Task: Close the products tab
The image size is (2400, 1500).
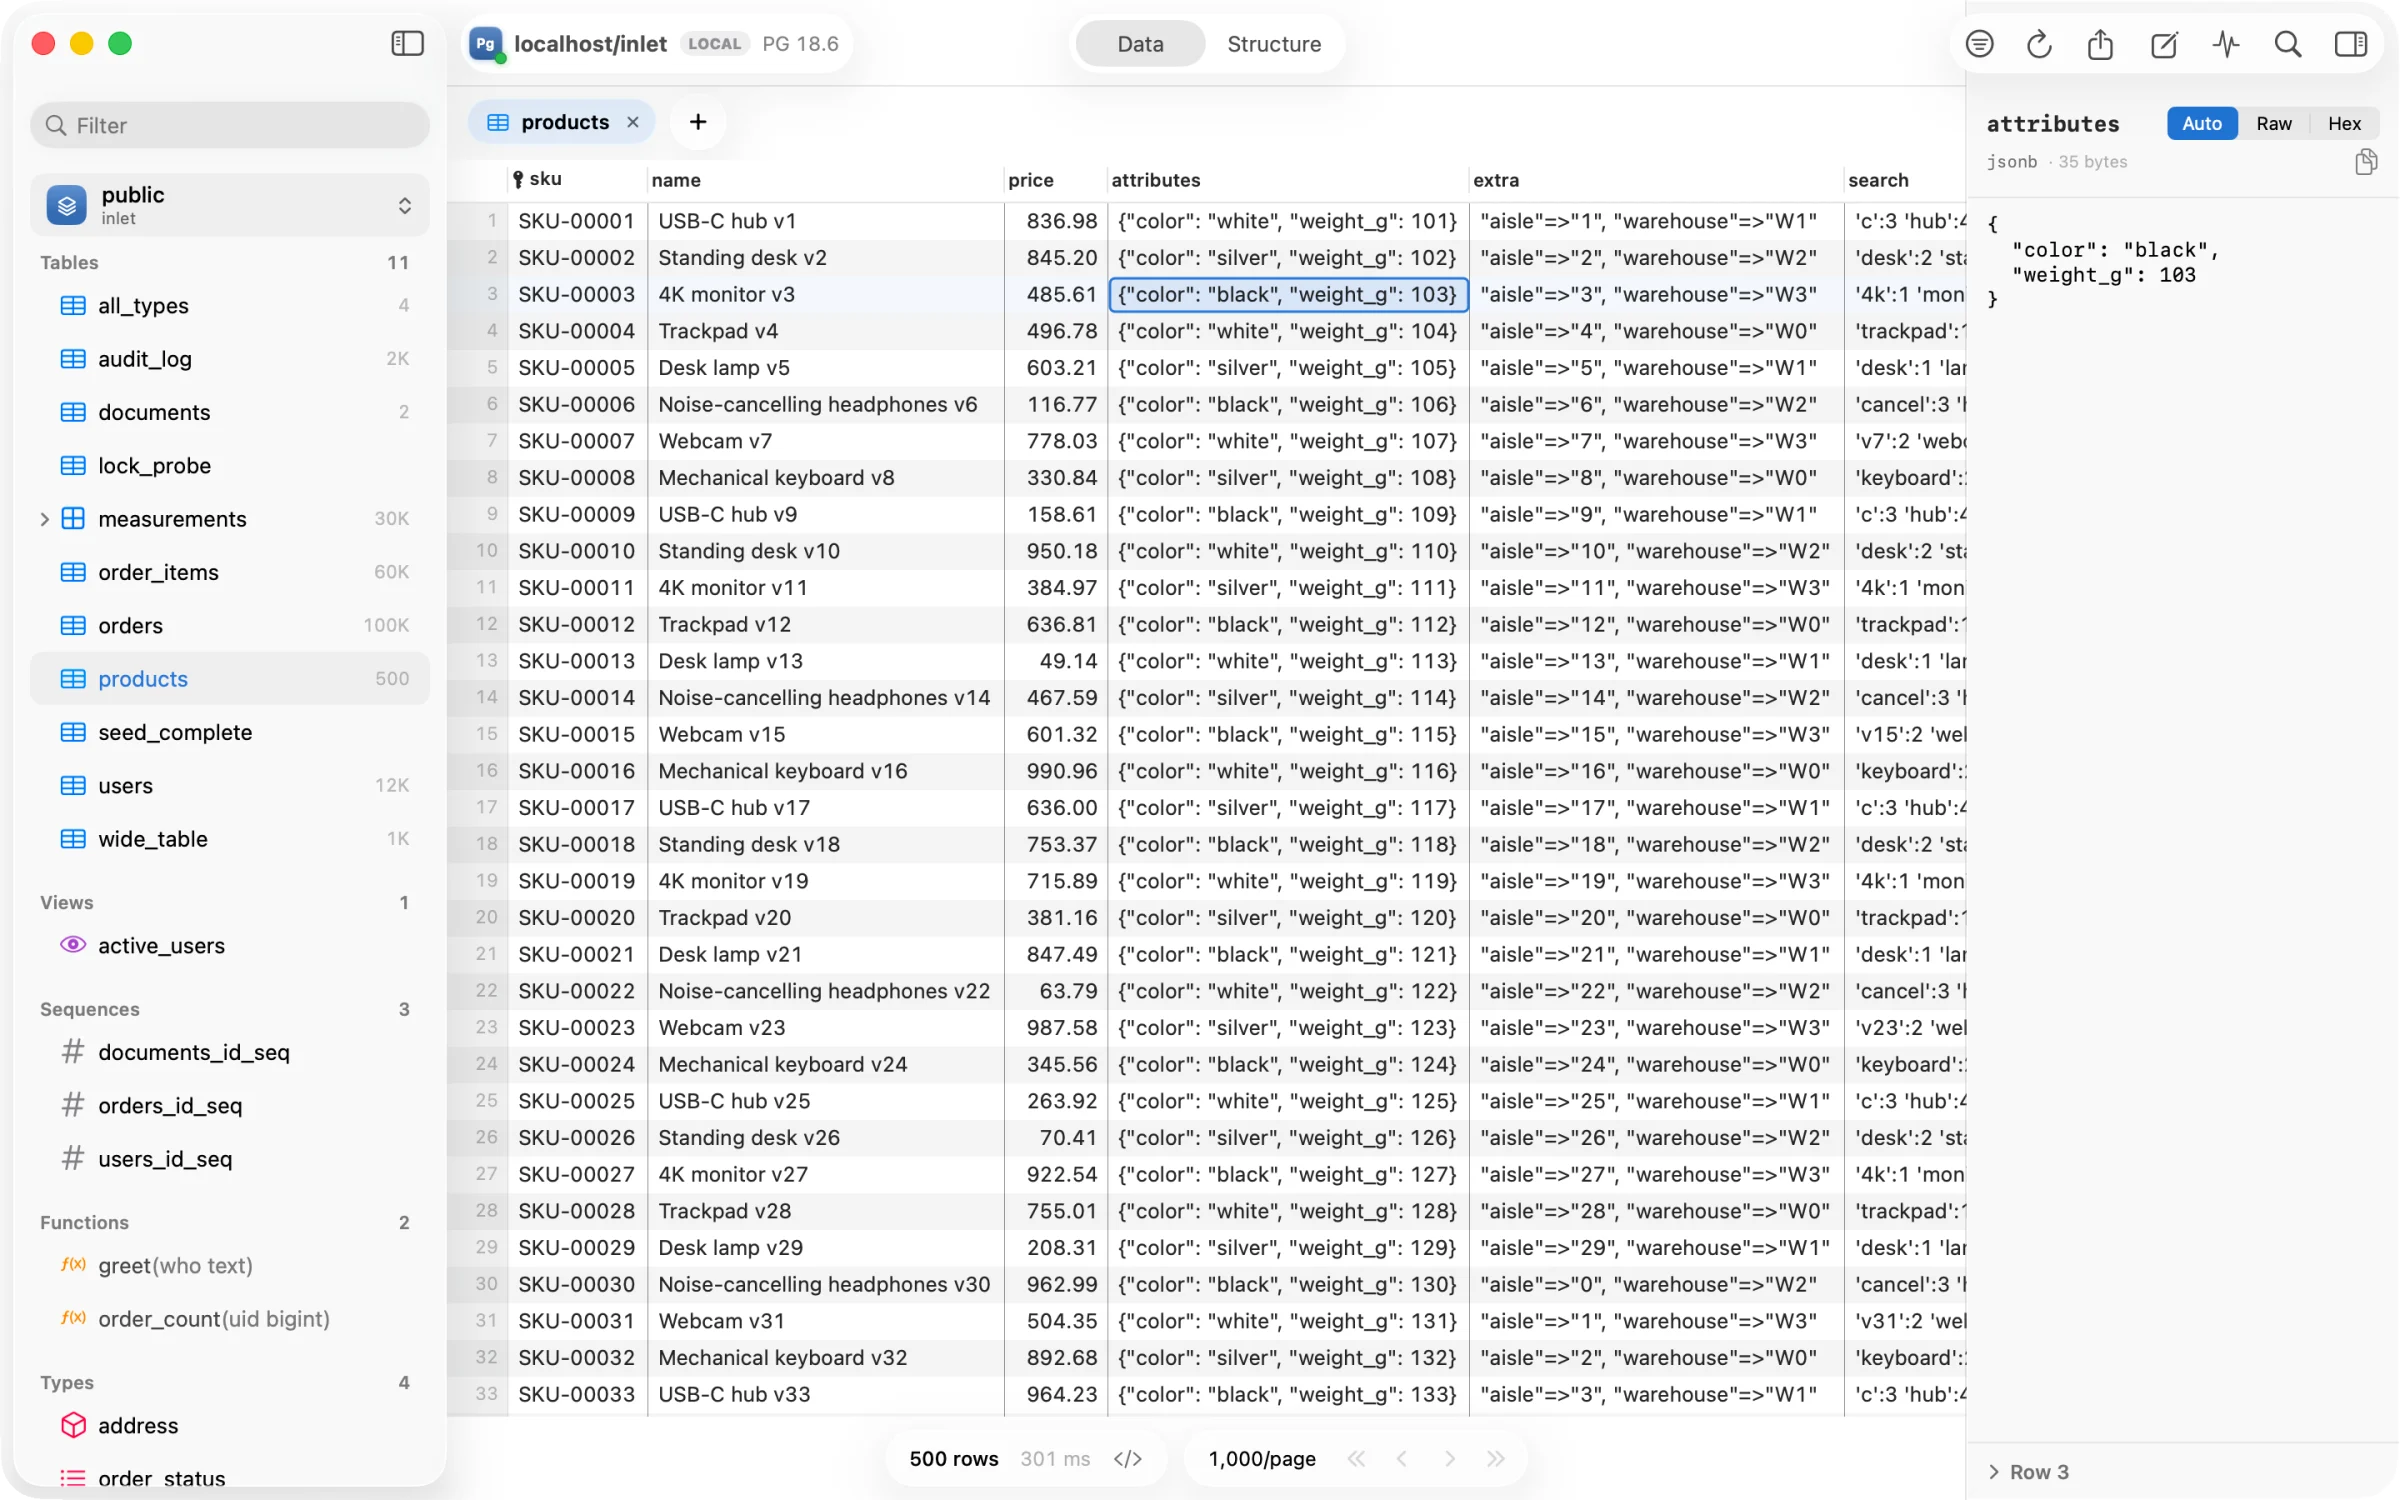Action: 633,122
